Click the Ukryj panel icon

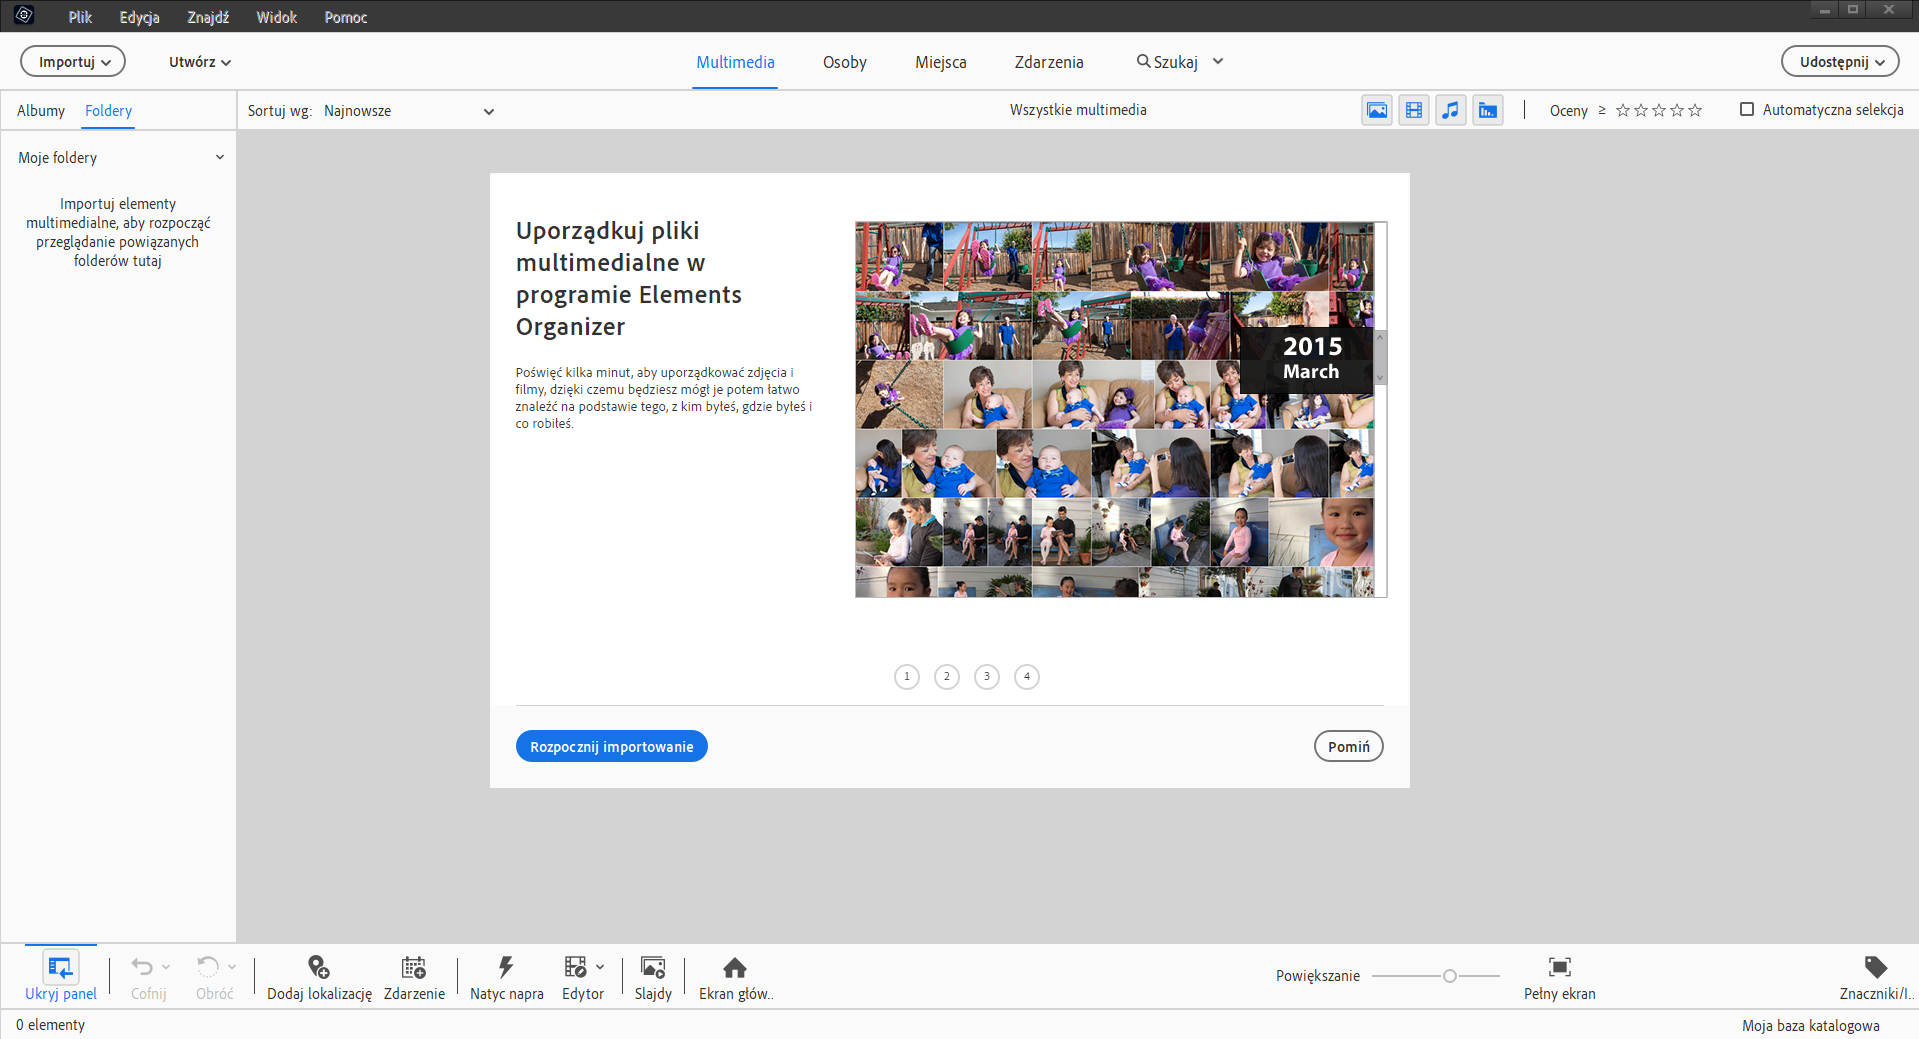pos(60,967)
